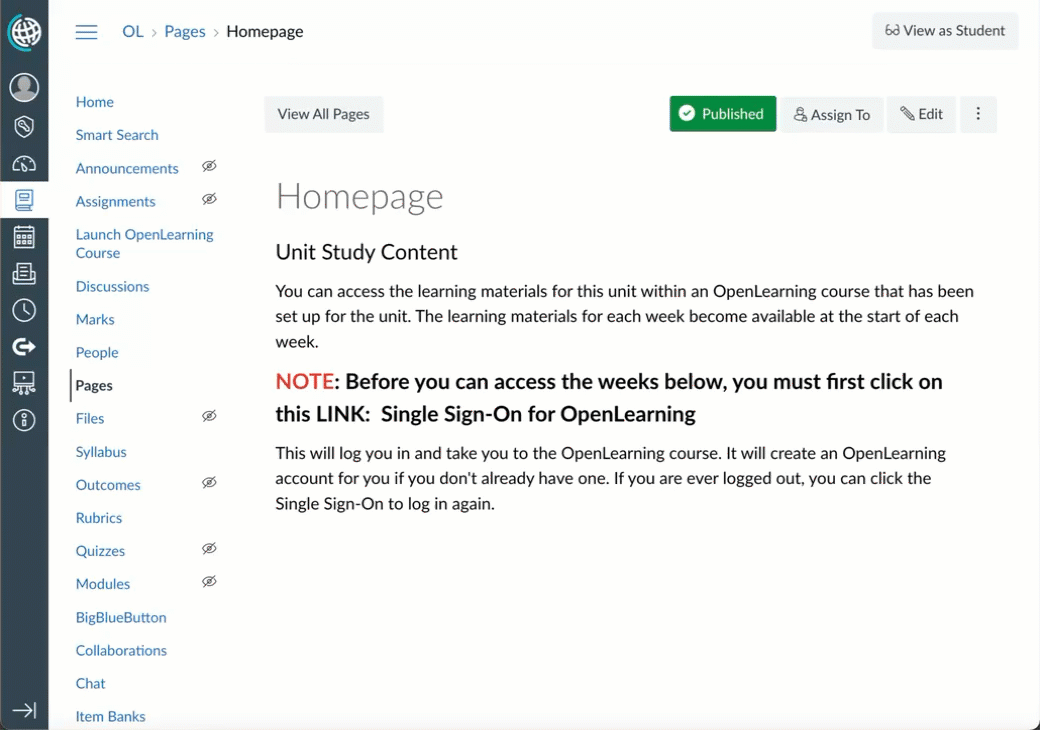The width and height of the screenshot is (1040, 730).
Task: Click Single Sign-On for OpenLearning link text
Action: pos(538,414)
